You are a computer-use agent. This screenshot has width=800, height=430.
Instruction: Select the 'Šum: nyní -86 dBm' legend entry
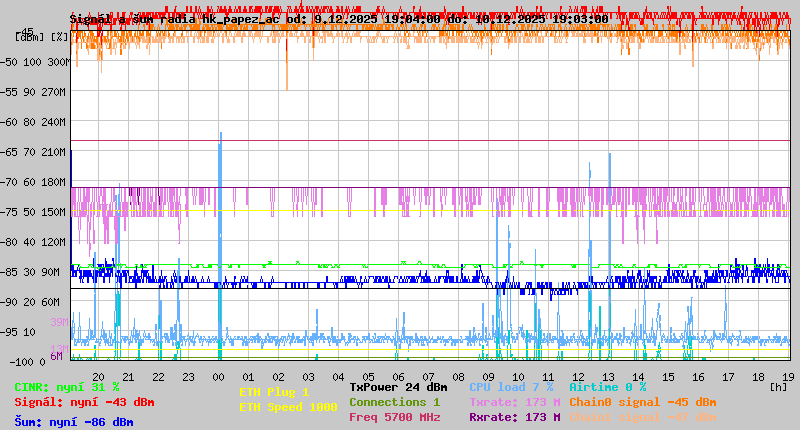point(74,422)
